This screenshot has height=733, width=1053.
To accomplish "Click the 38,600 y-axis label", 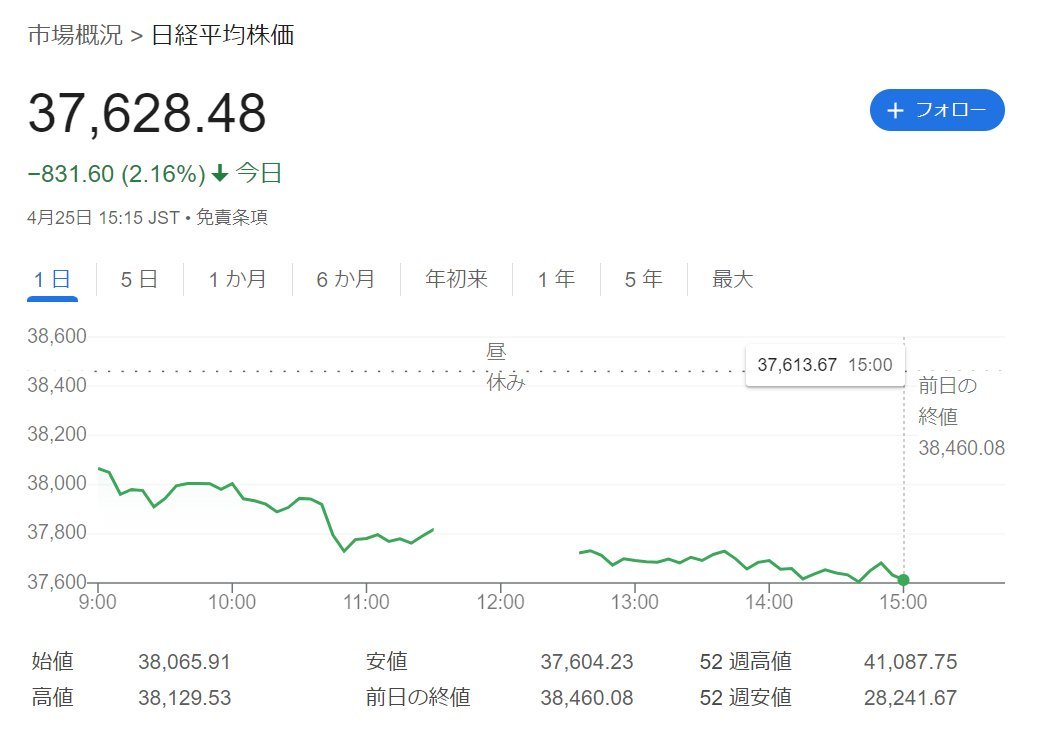I will pos(57,336).
